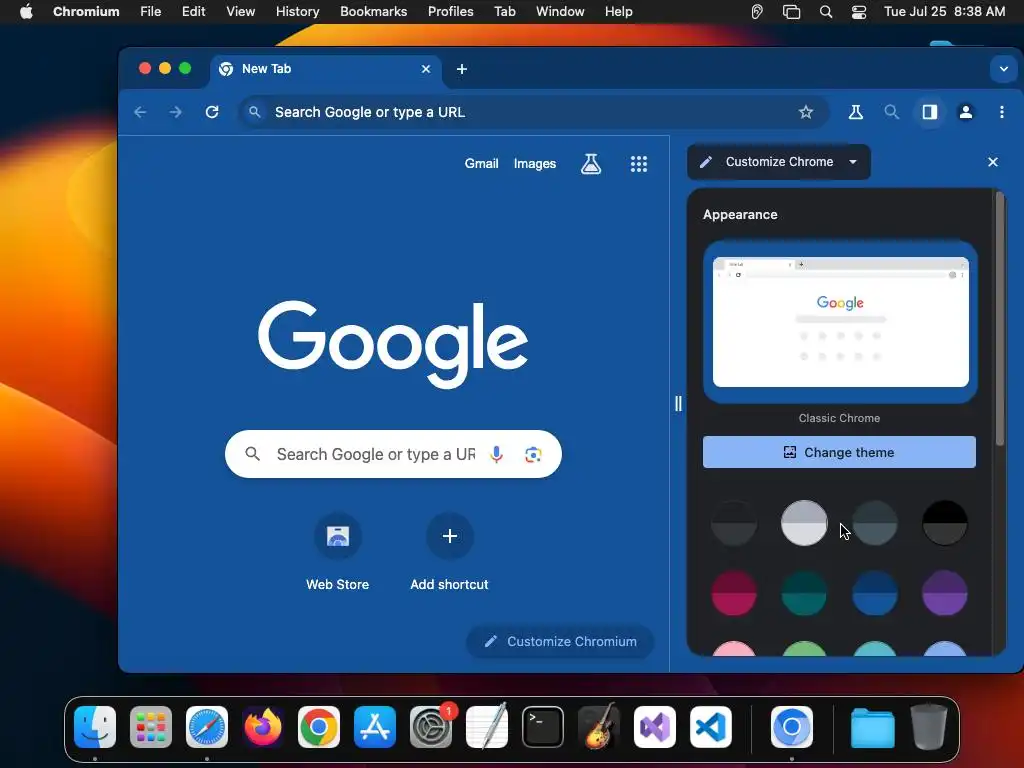
Task: Open the three-dot Chromium menu
Action: click(x=1002, y=112)
